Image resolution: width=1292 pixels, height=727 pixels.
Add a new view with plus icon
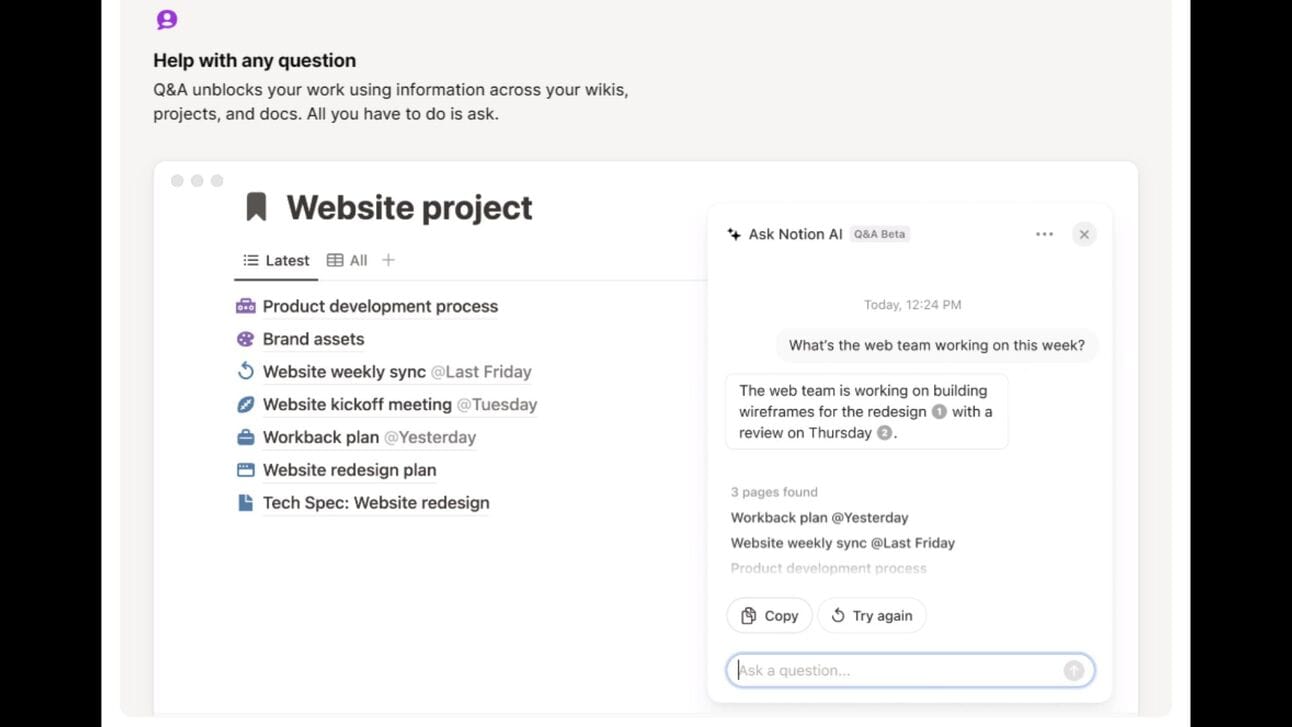point(389,260)
